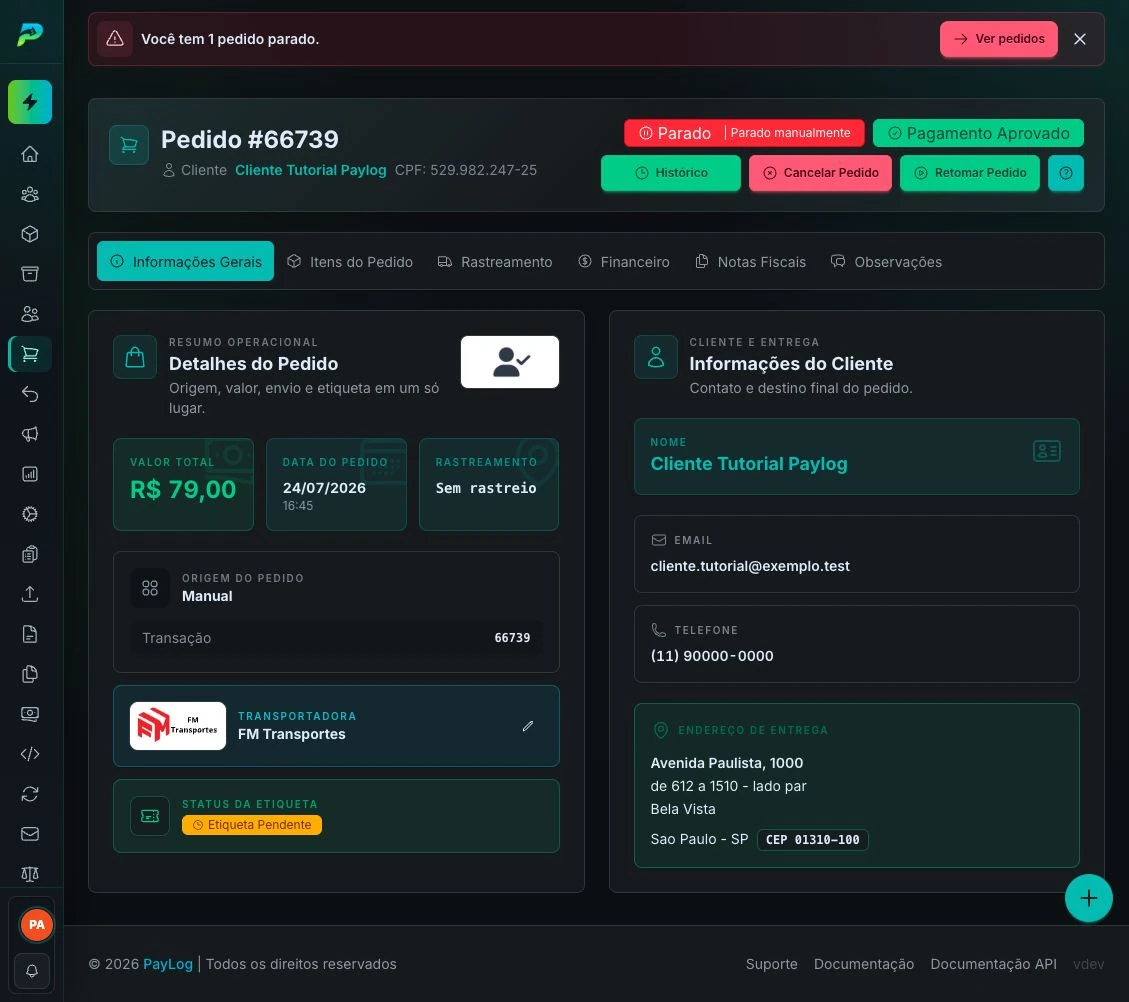
Task: Switch to Rastreamento tab
Action: point(495,262)
